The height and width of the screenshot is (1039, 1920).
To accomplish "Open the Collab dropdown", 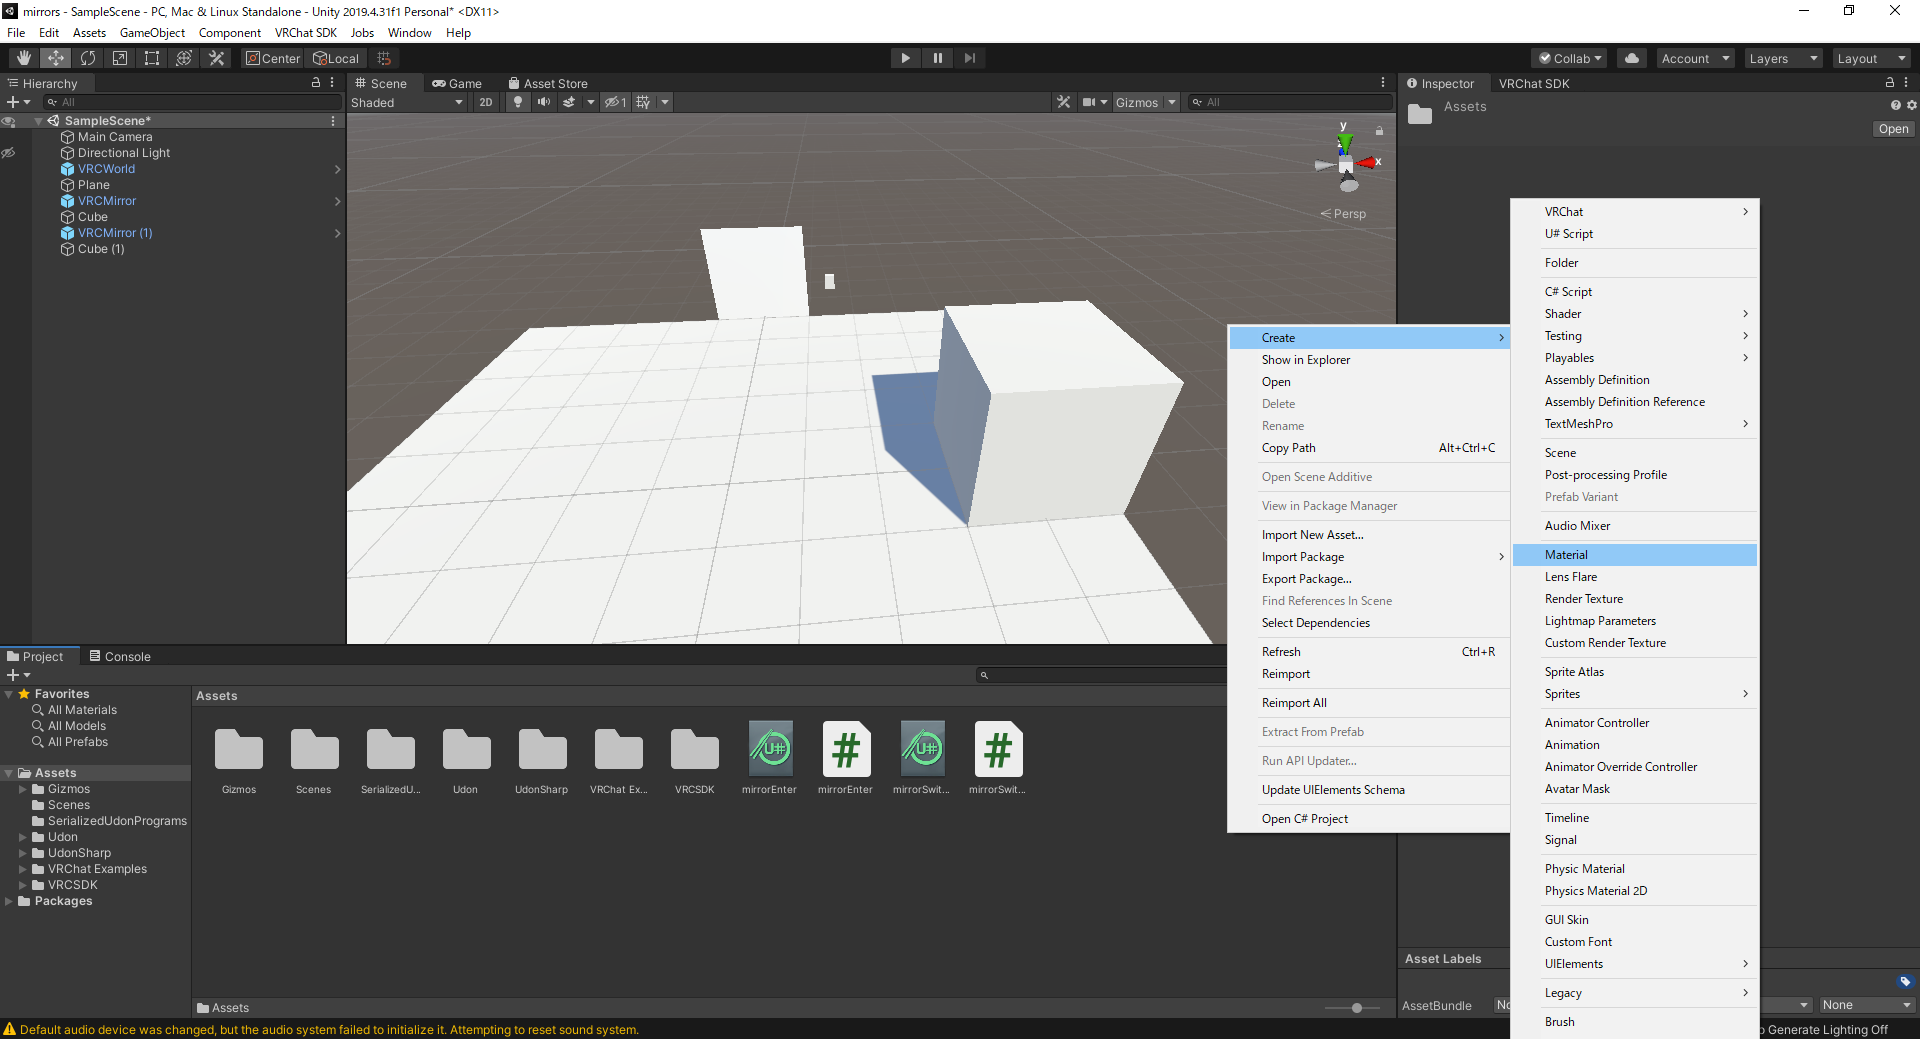I will (x=1570, y=58).
